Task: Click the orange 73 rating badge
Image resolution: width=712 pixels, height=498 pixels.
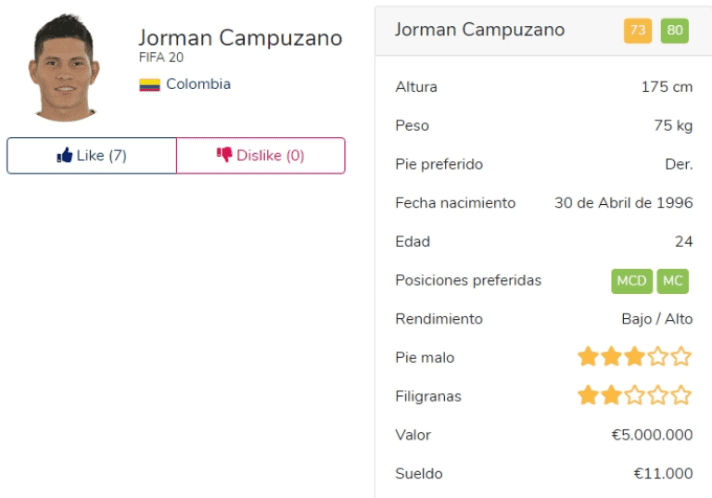Action: coord(638,30)
